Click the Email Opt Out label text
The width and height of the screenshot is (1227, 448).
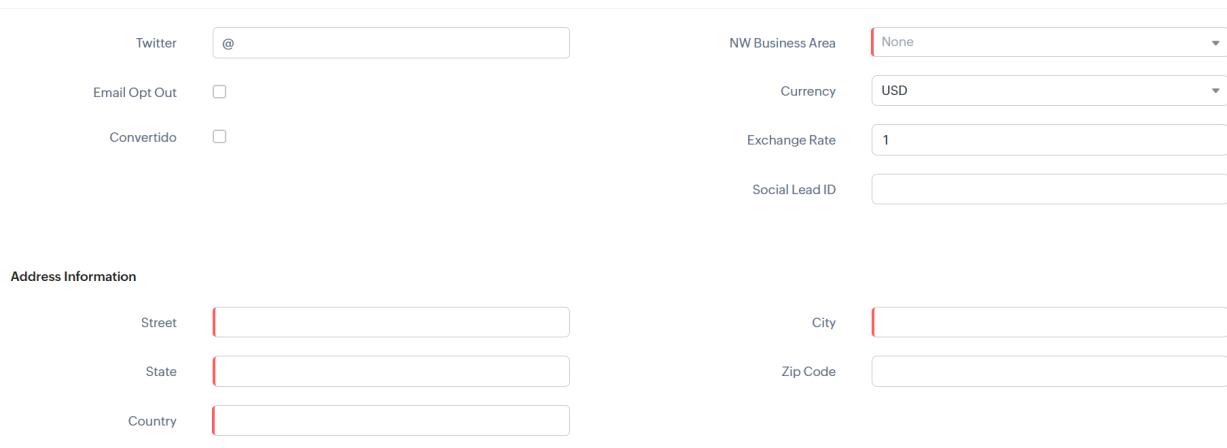[x=135, y=92]
